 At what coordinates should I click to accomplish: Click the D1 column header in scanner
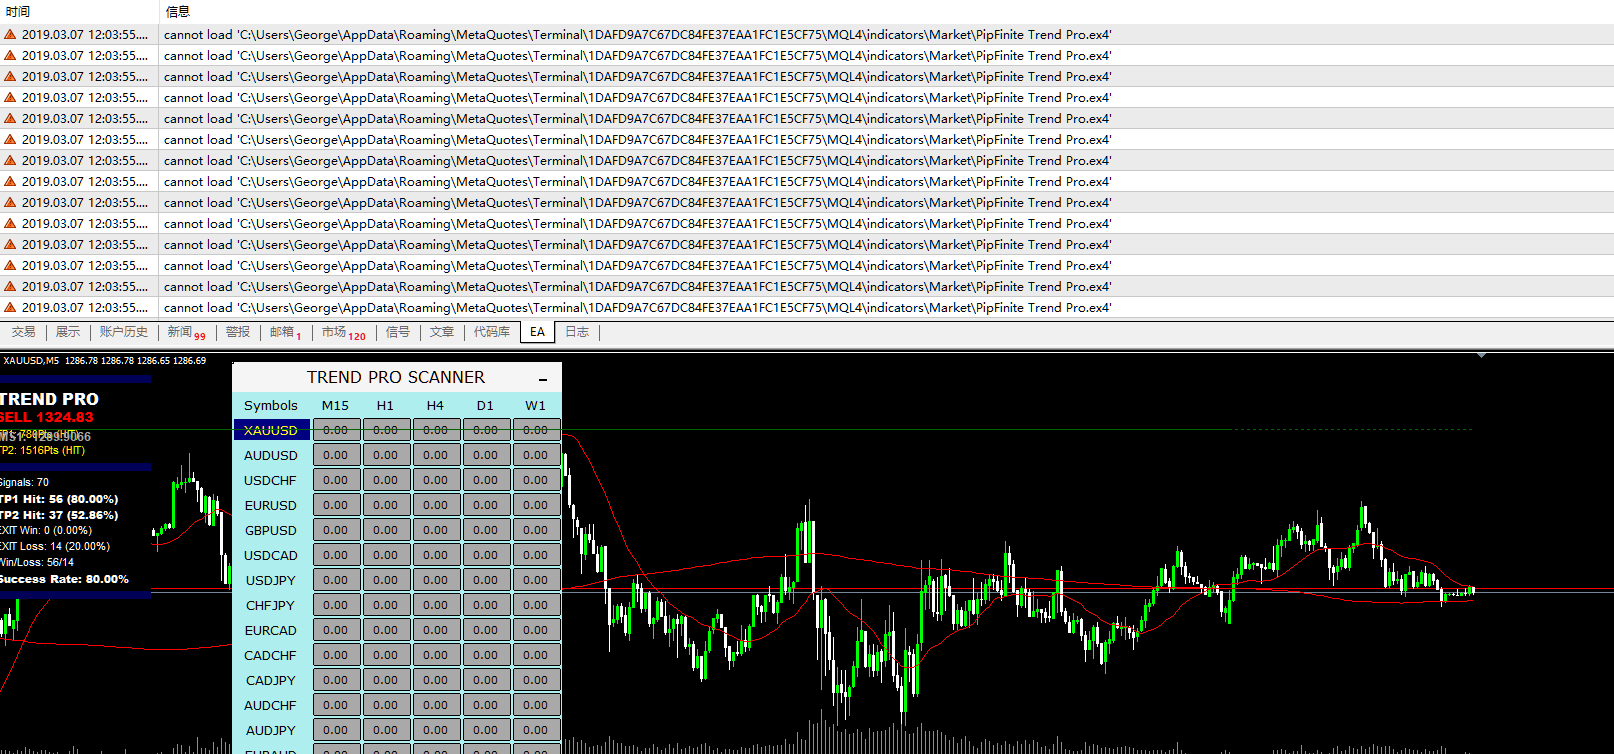(486, 405)
